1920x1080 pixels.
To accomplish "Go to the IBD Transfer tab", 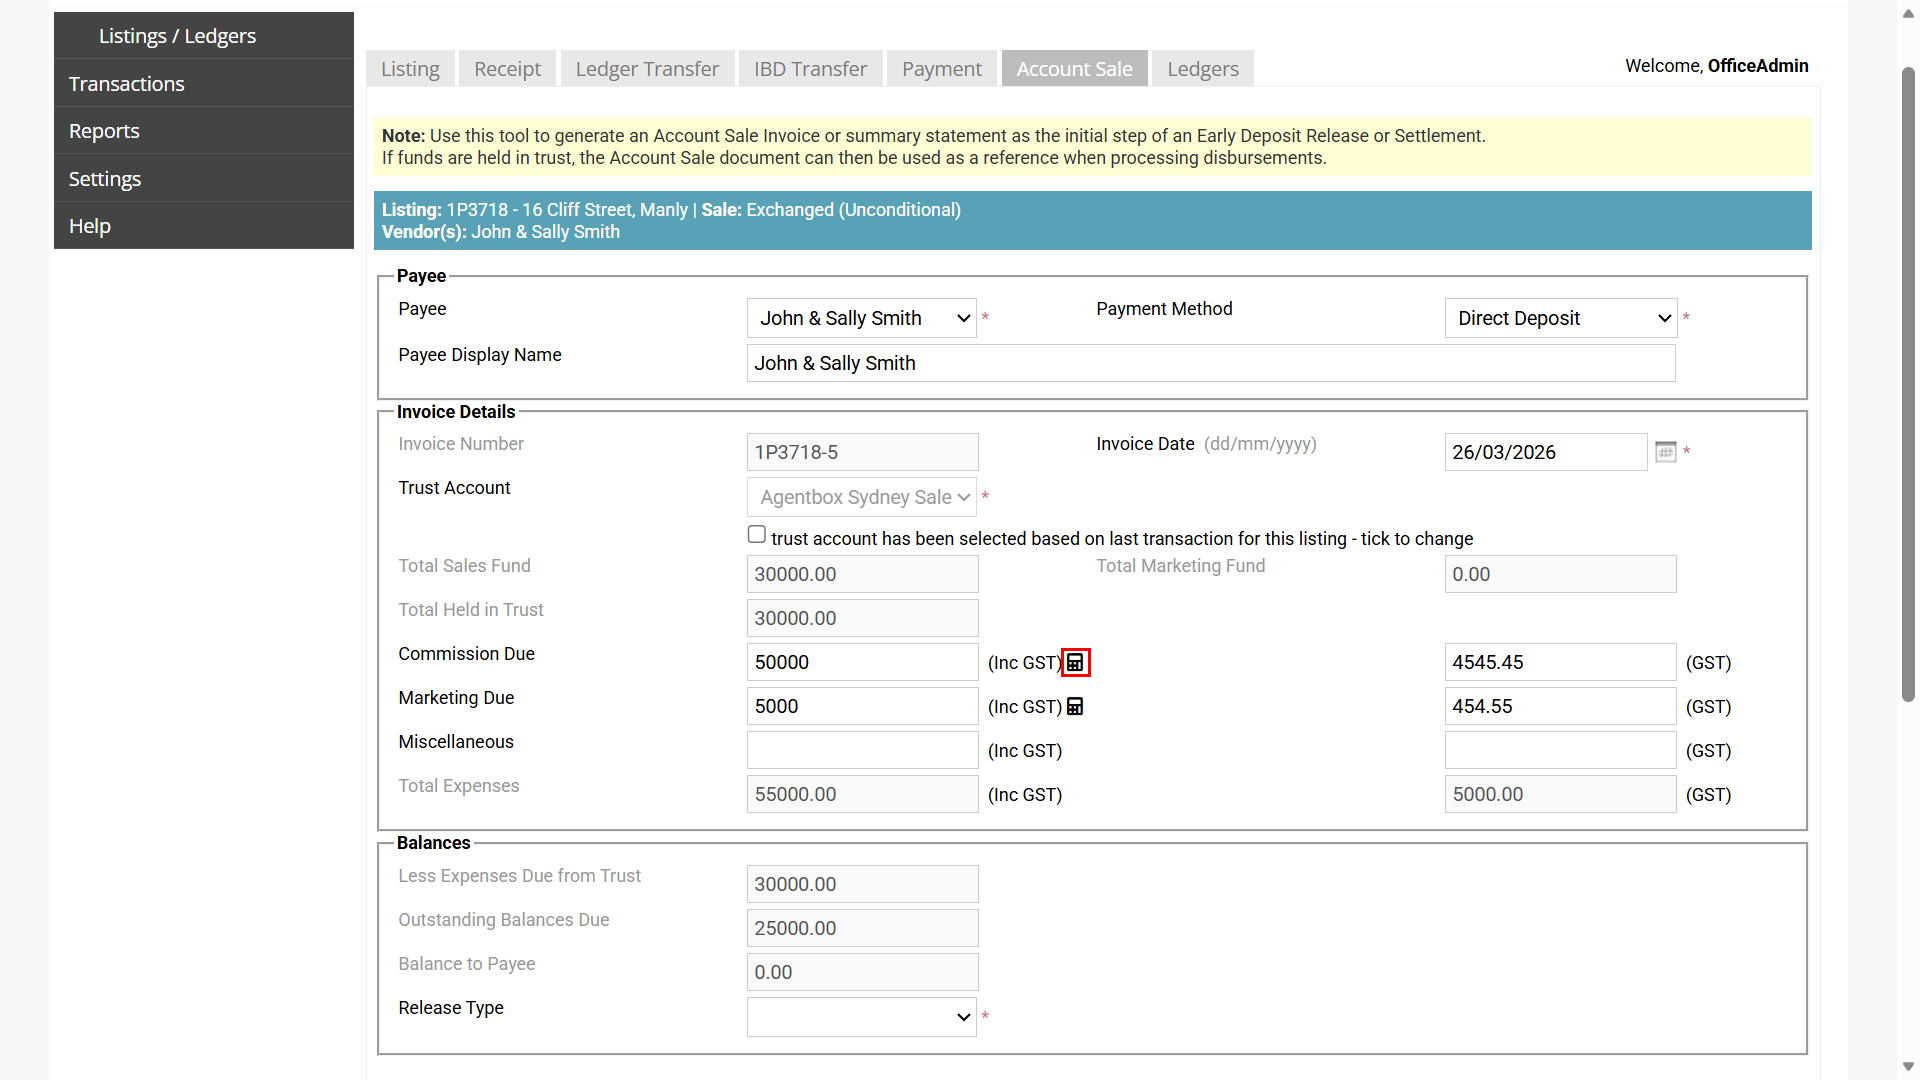I will click(x=810, y=69).
